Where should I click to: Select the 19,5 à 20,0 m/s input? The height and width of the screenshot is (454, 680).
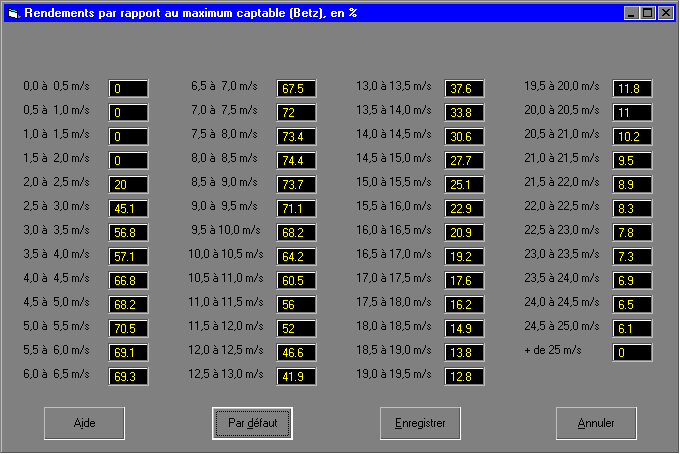click(x=632, y=89)
